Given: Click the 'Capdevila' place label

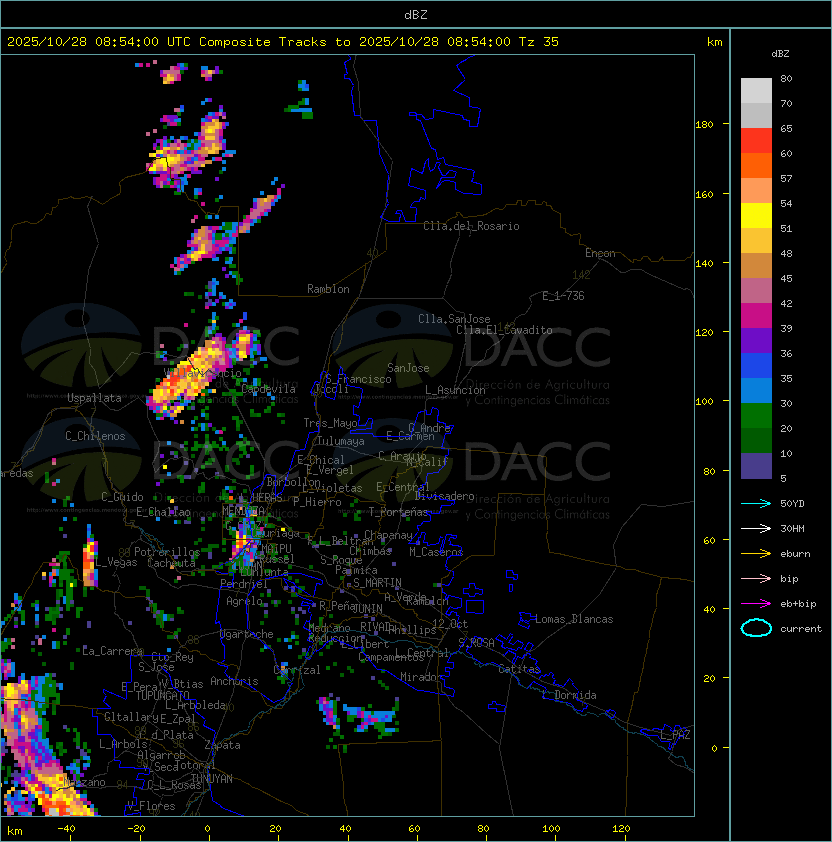Looking at the screenshot, I should 268,389.
